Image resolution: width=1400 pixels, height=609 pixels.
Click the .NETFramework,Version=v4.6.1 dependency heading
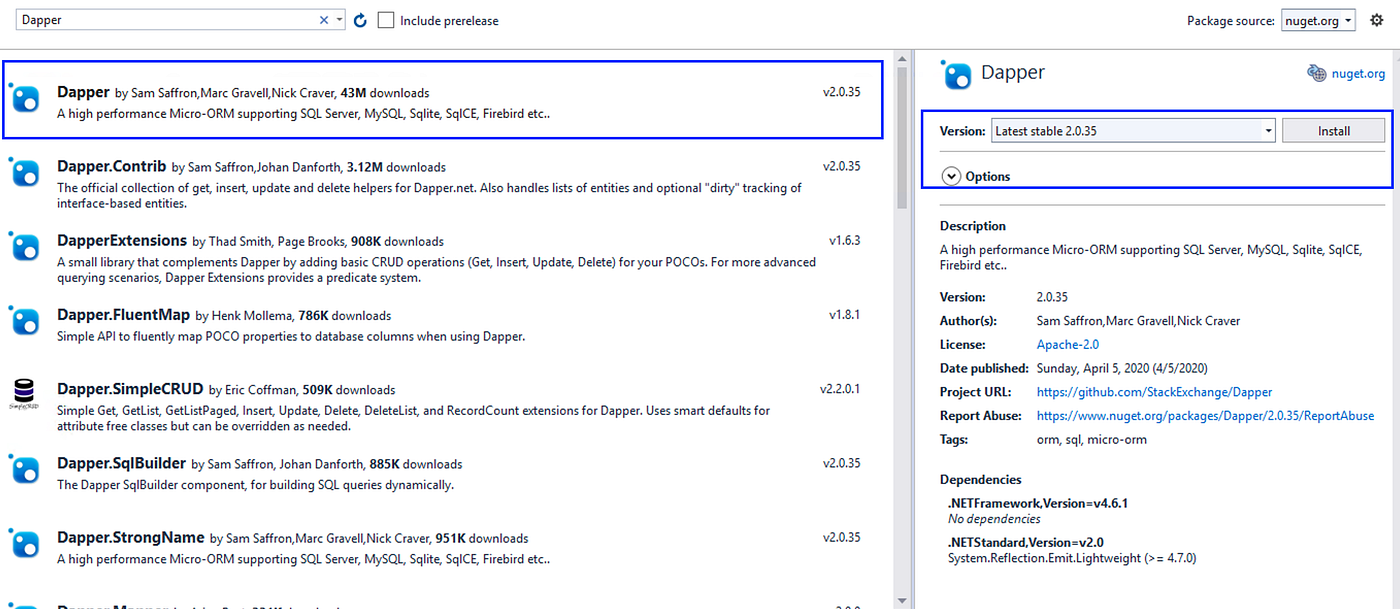(1038, 503)
